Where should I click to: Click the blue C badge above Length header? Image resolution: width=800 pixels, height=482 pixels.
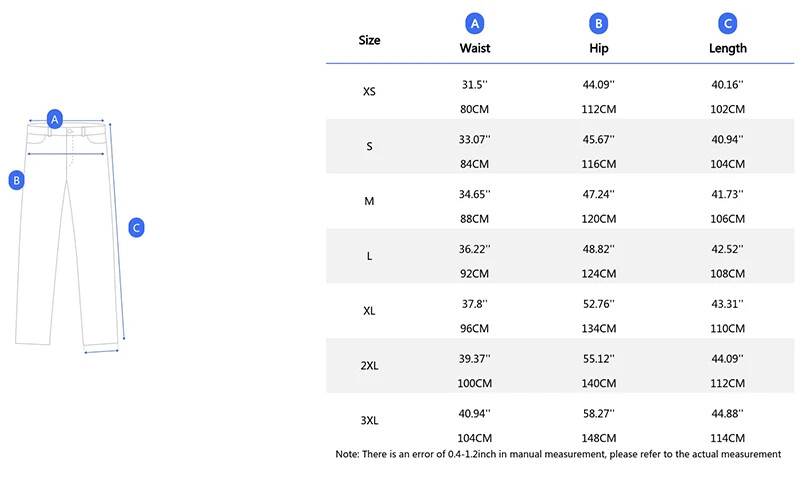click(728, 24)
